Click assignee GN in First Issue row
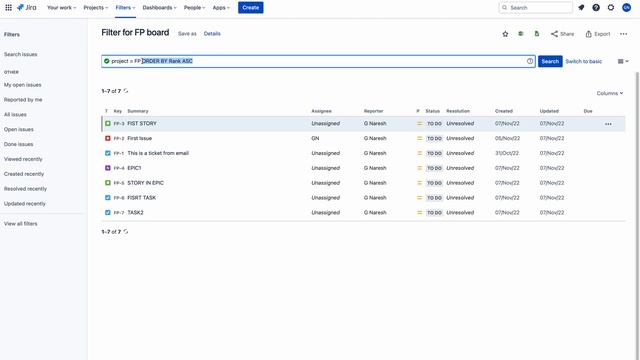The width and height of the screenshot is (640, 360). click(x=315, y=138)
